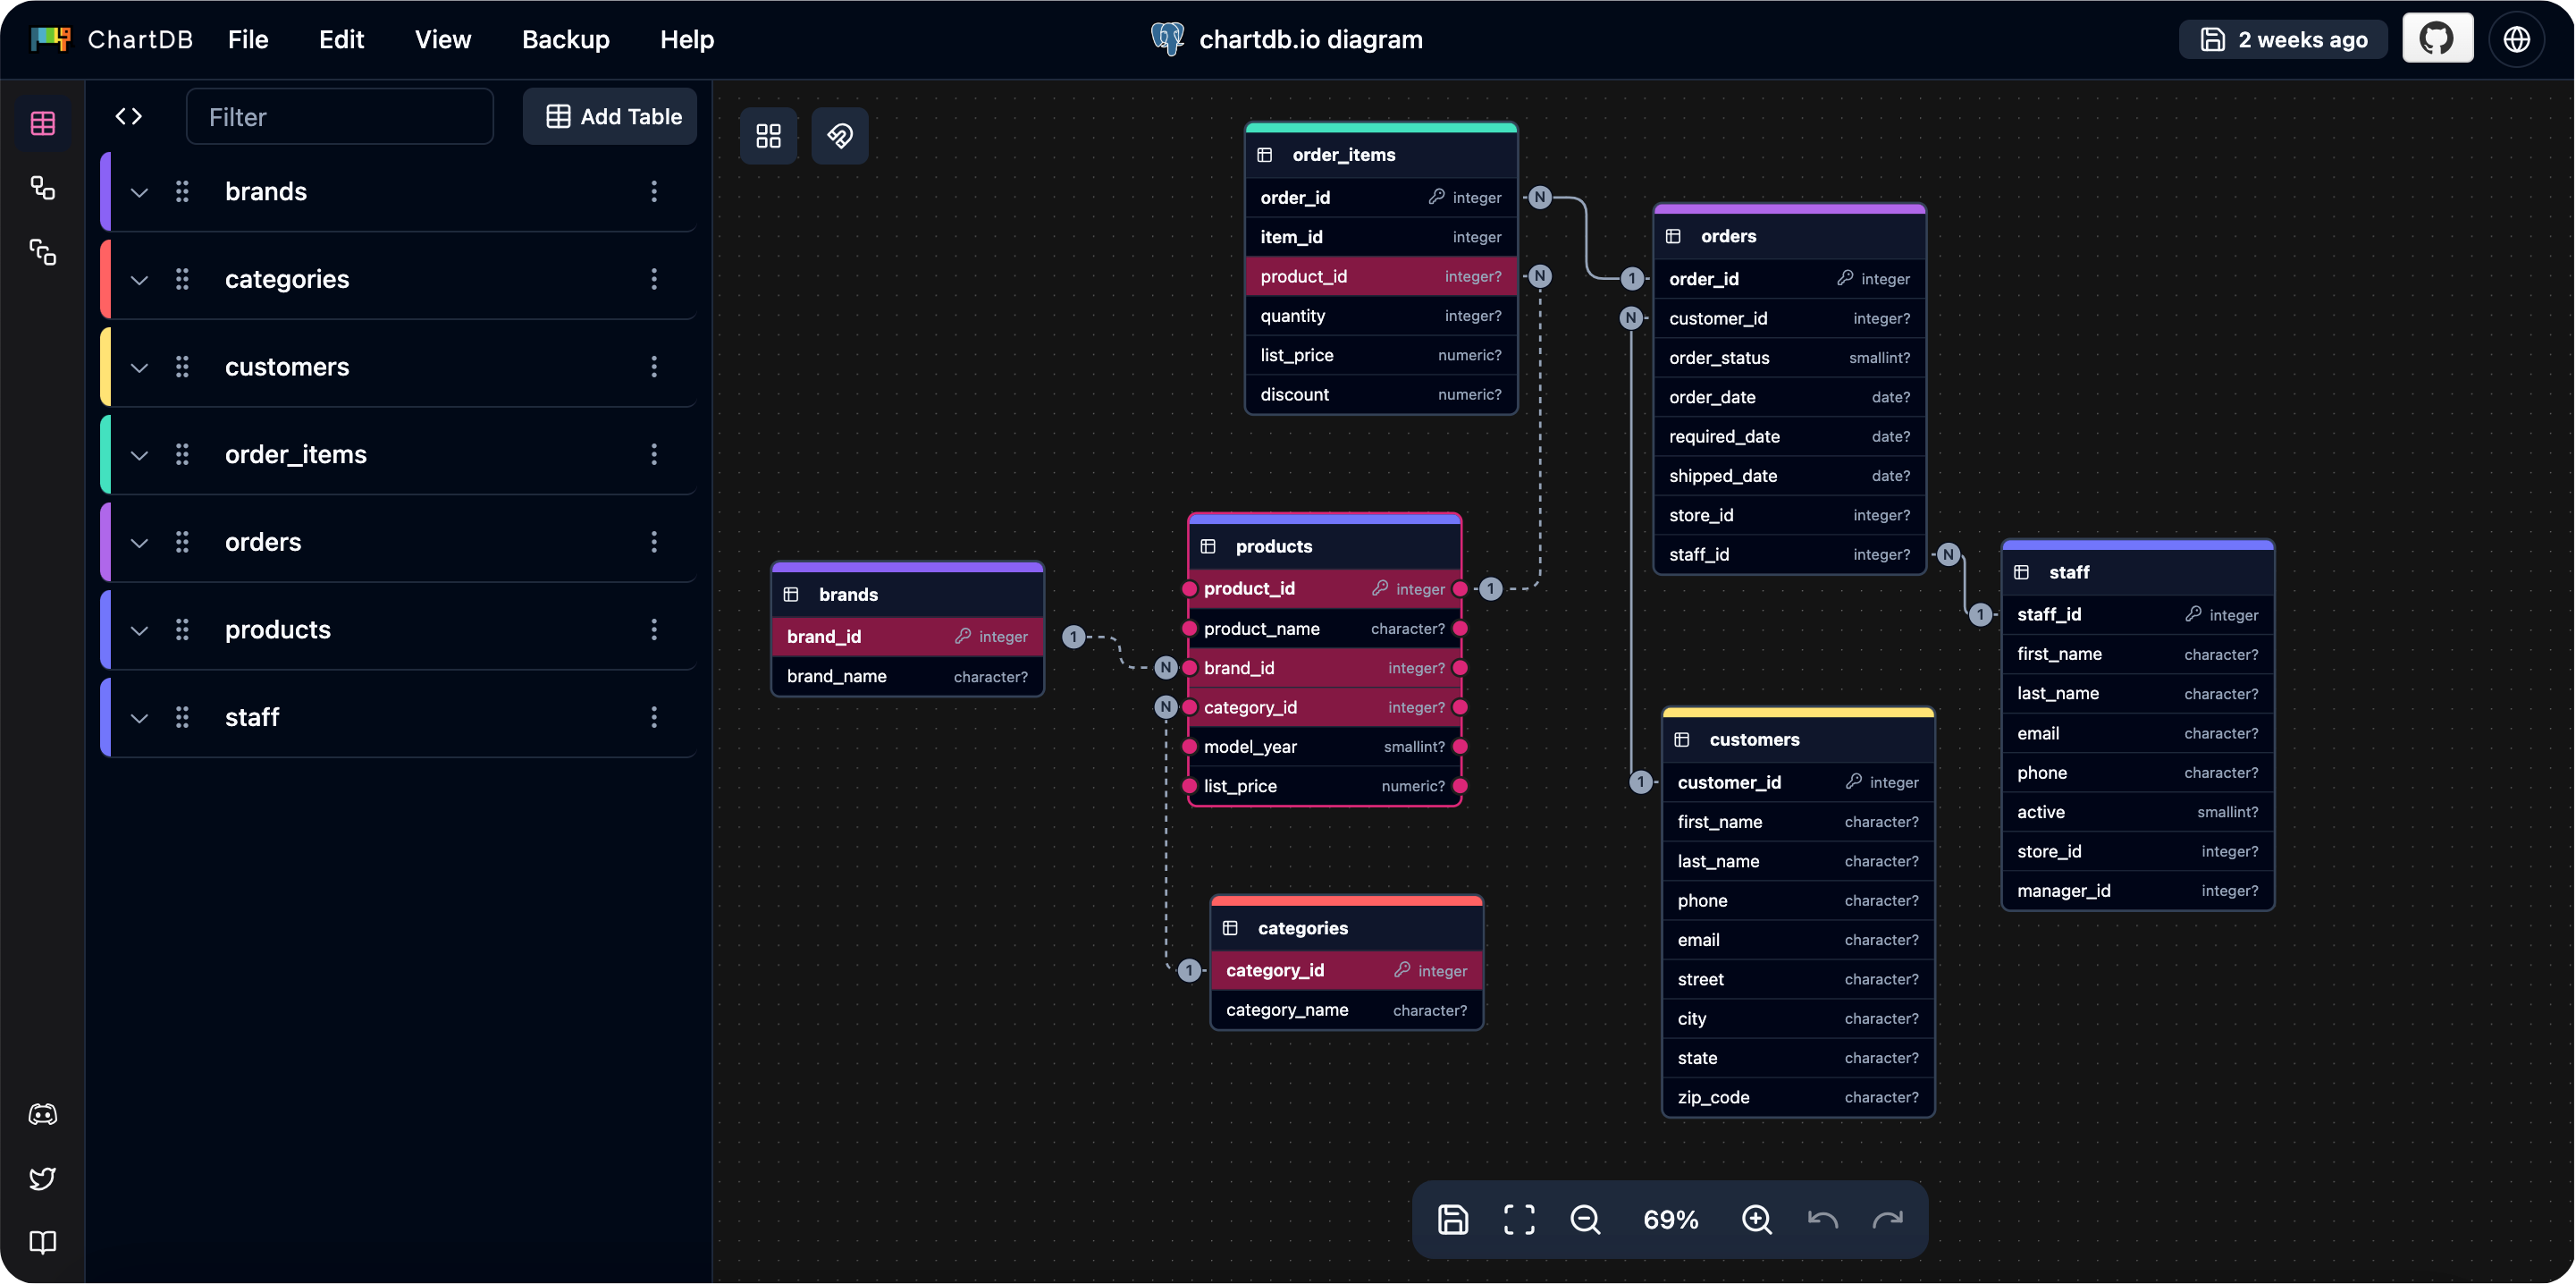Expand options menu for the customers table
This screenshot has height=1284, width=2576.
tap(654, 367)
